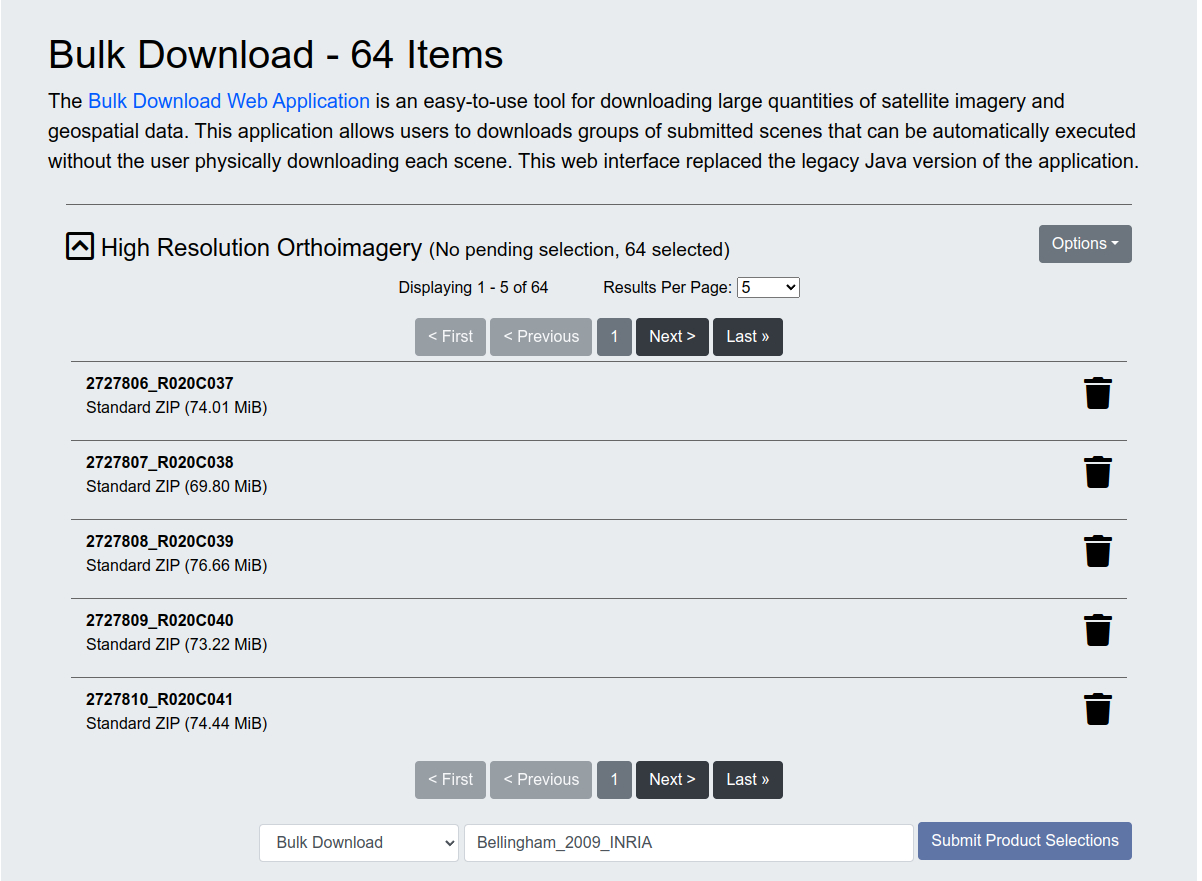Collapse the High Resolution Orthoimagery section
The image size is (1202, 881).
pyautogui.click(x=80, y=246)
